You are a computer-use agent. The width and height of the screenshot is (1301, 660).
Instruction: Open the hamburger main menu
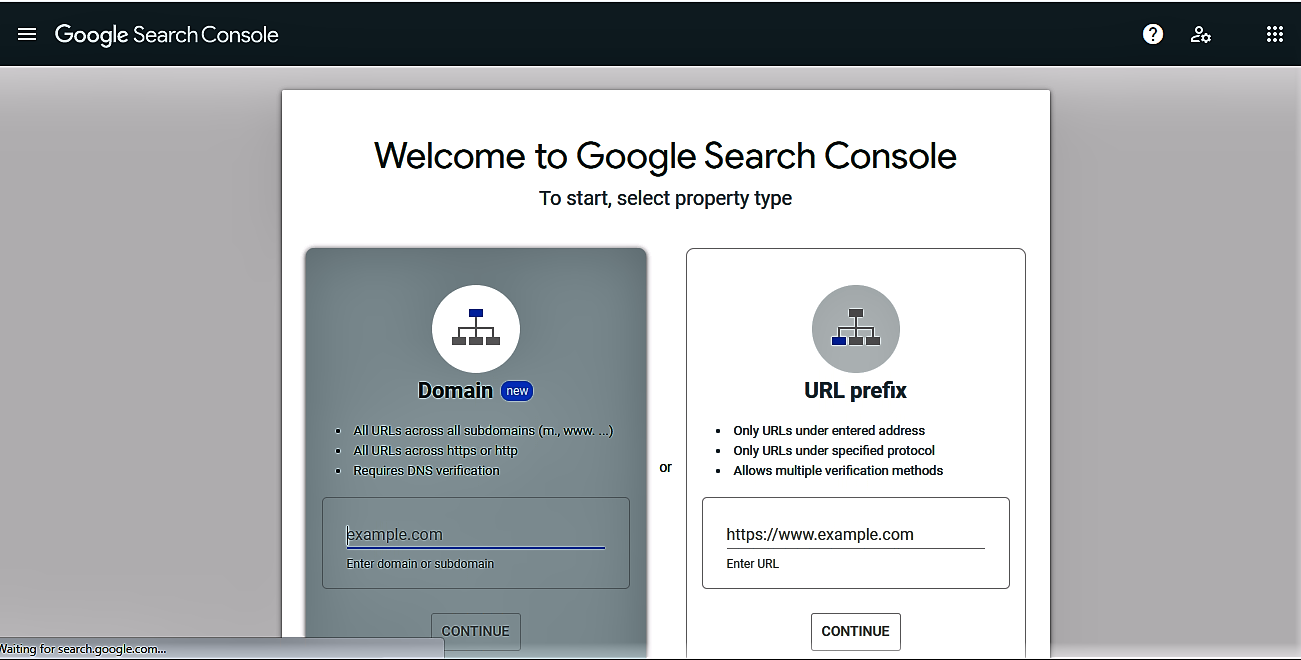27,34
